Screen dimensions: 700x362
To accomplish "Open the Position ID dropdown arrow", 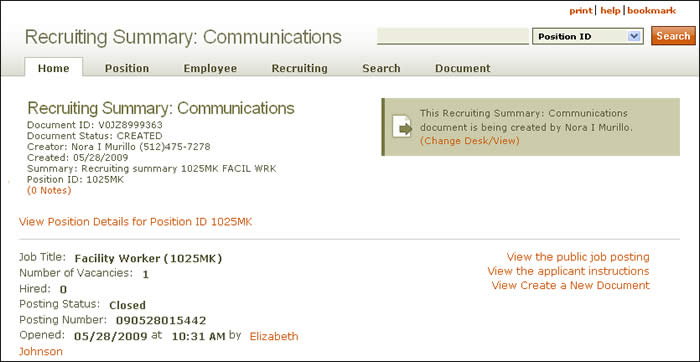I will pos(633,37).
